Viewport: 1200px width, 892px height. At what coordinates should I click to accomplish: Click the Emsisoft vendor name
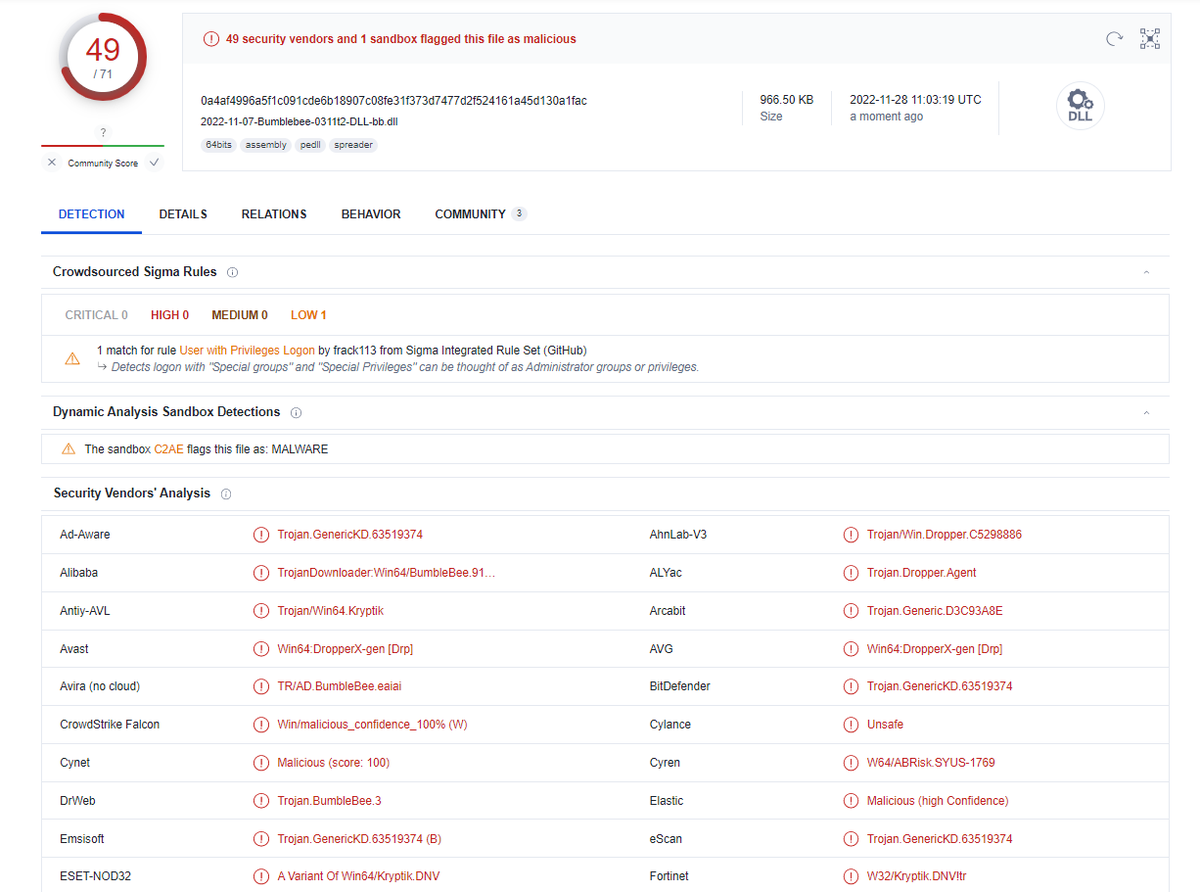tap(82, 839)
